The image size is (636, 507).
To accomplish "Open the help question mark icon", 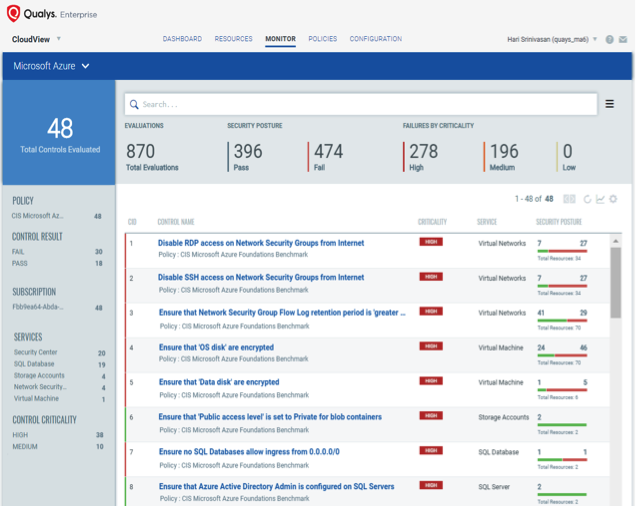I will [609, 40].
